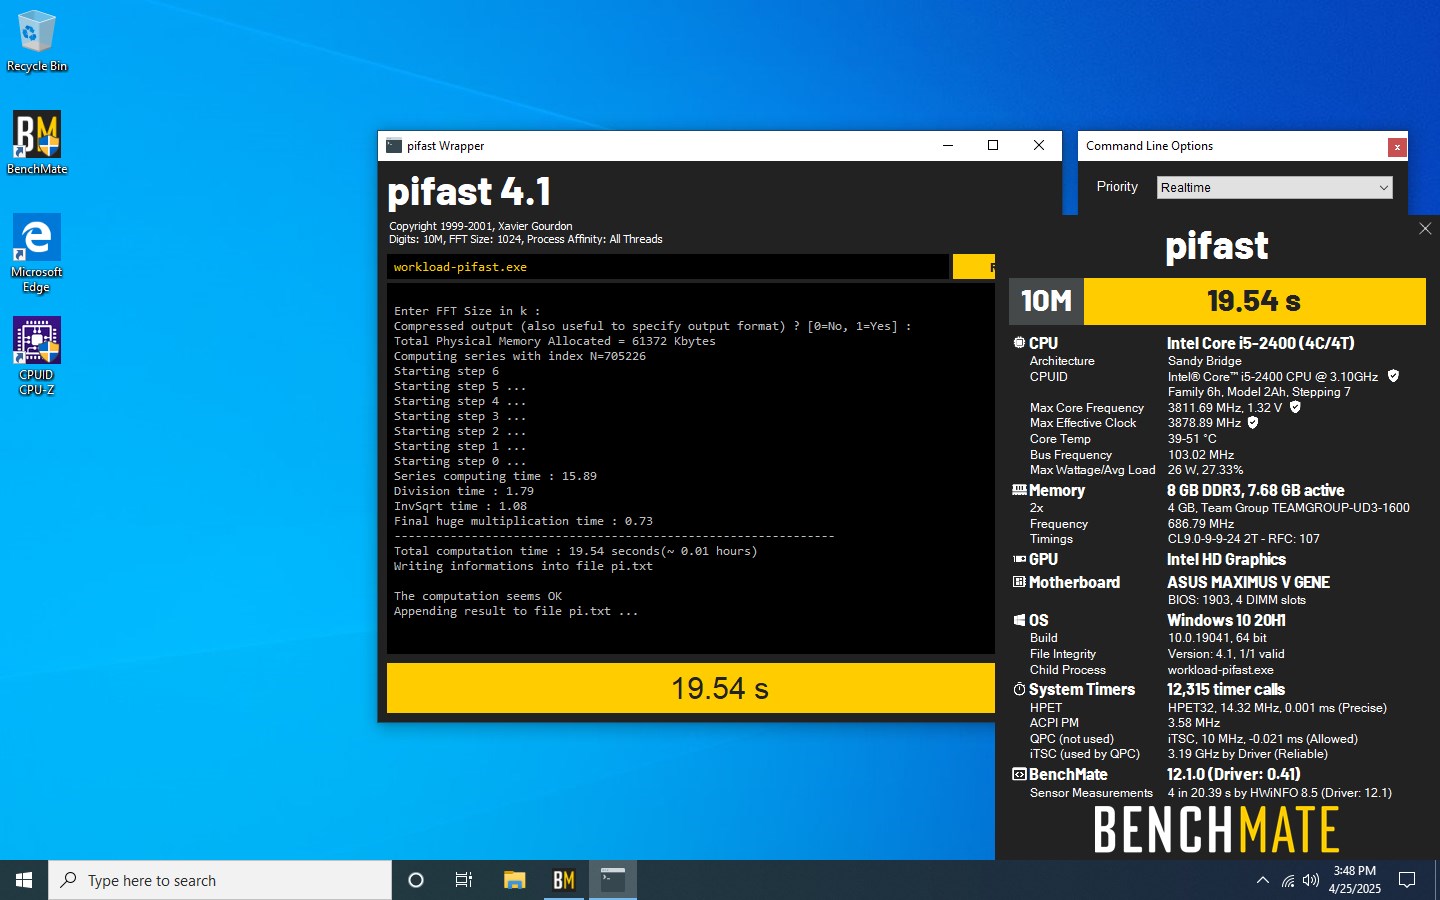
Task: Open the taskbar clock and calendar
Action: click(x=1354, y=880)
